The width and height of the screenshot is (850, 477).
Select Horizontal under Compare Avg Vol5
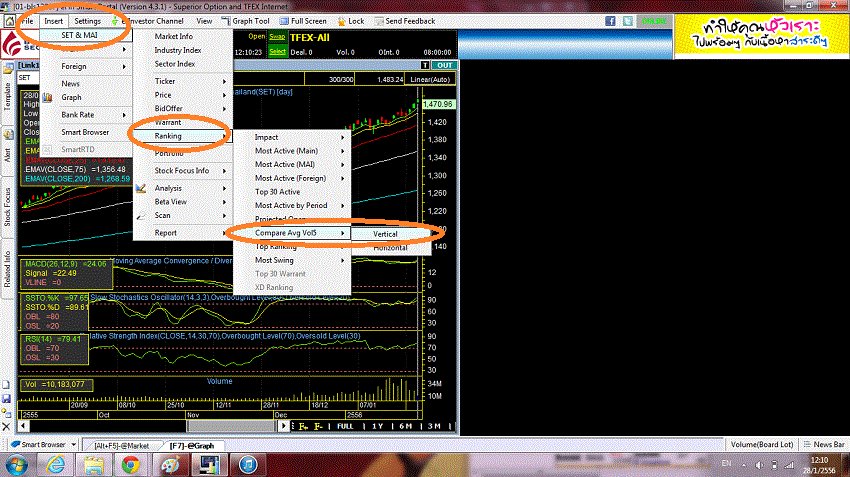point(391,248)
